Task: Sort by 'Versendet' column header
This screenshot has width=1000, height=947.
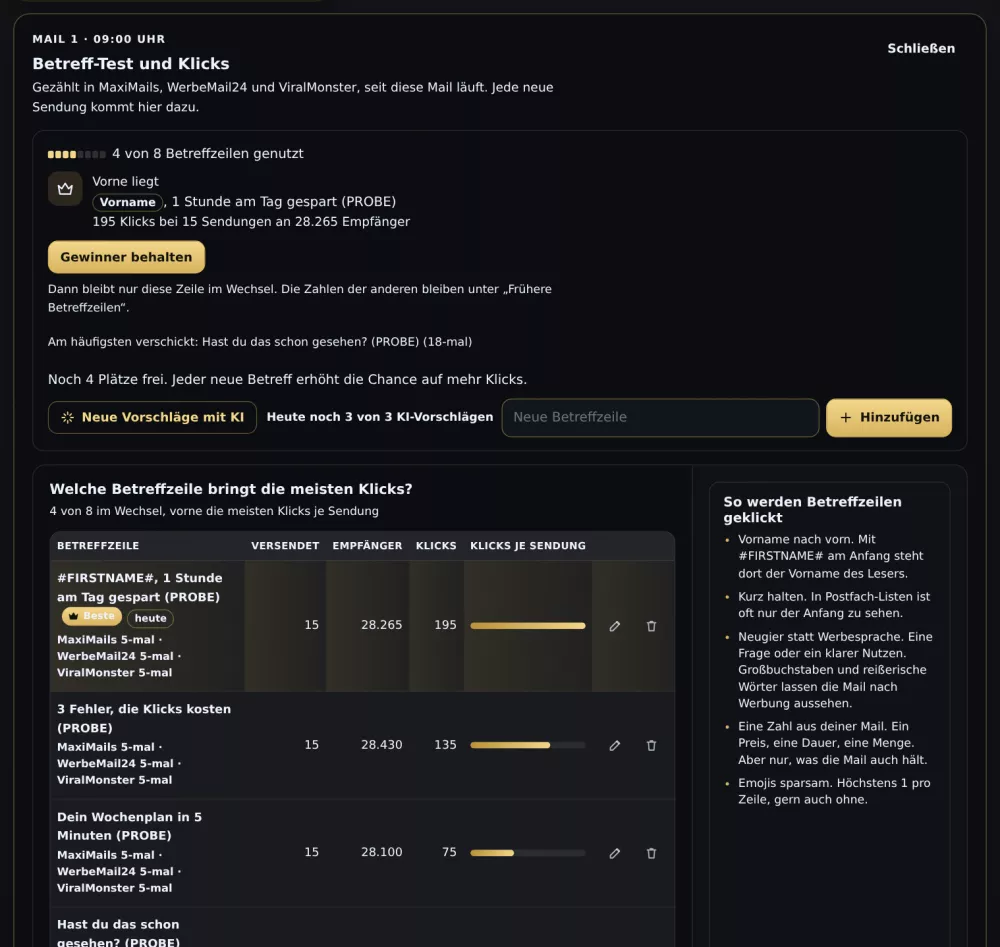Action: (x=284, y=546)
